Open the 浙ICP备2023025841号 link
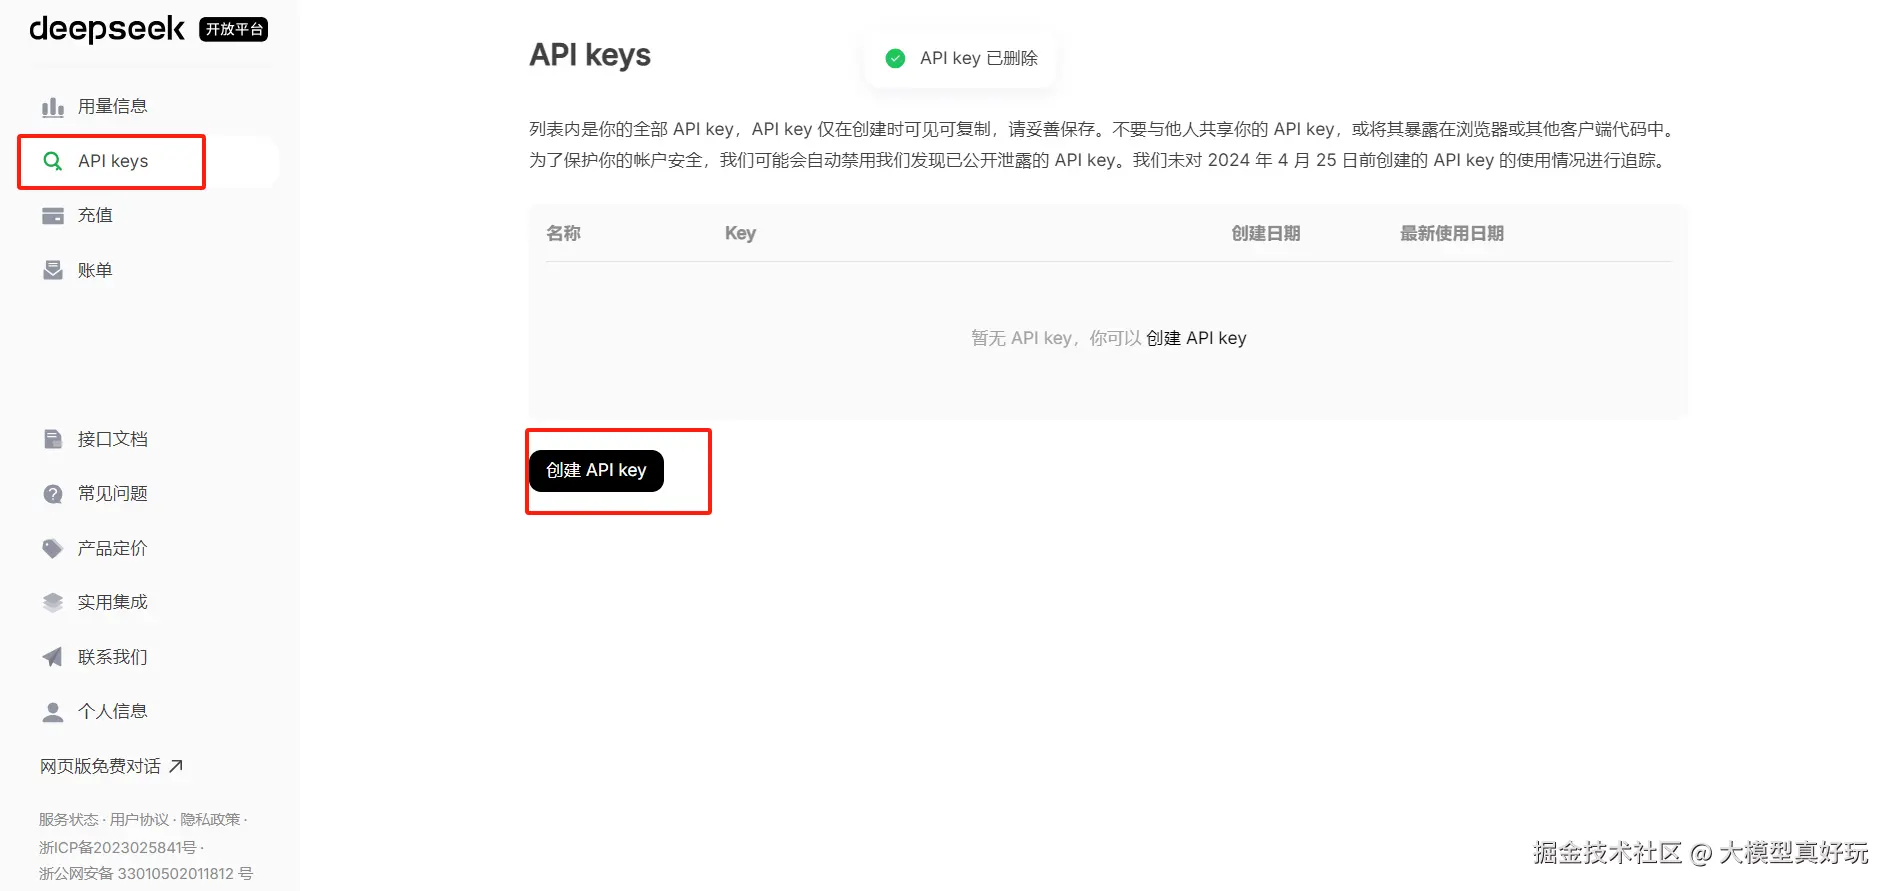The height and width of the screenshot is (891, 1893). (x=118, y=847)
